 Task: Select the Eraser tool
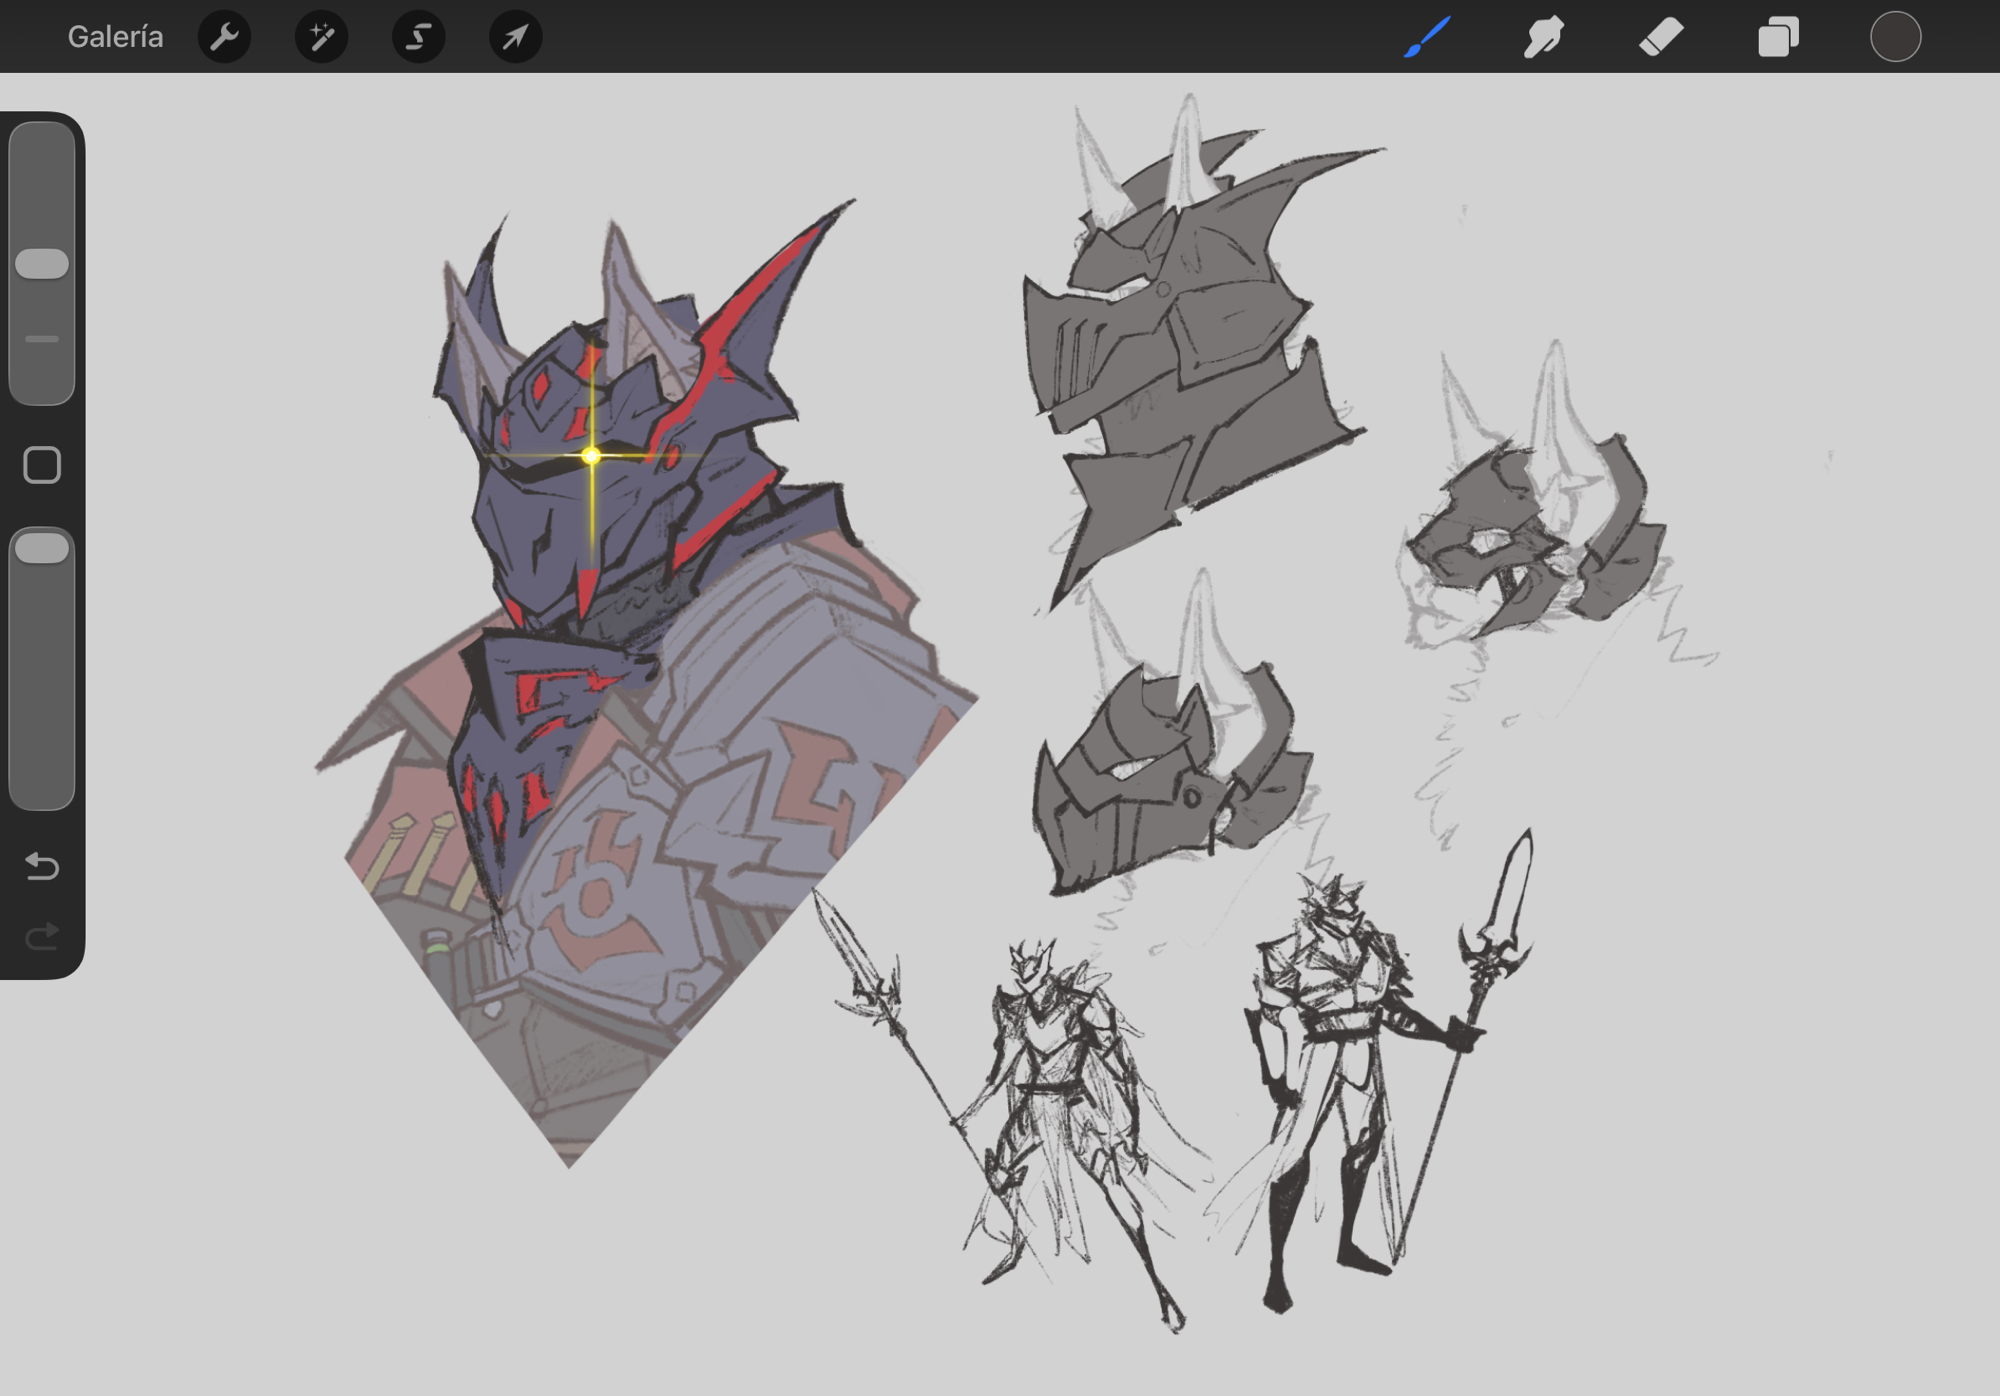[1661, 37]
